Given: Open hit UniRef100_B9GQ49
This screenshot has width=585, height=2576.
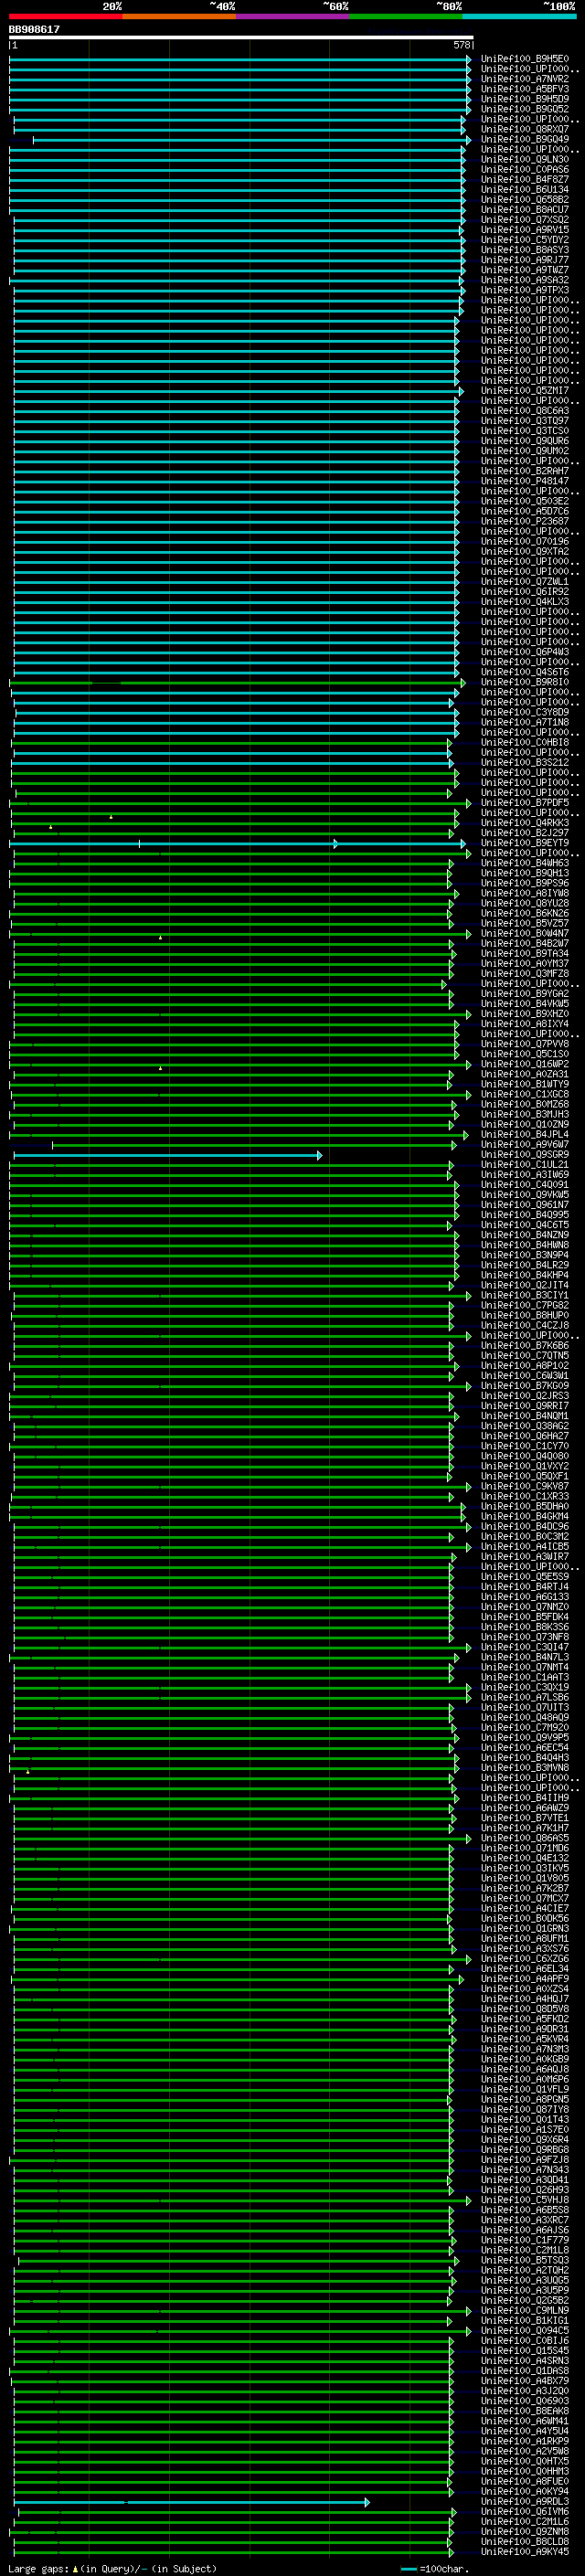Looking at the screenshot, I should coord(524,139).
